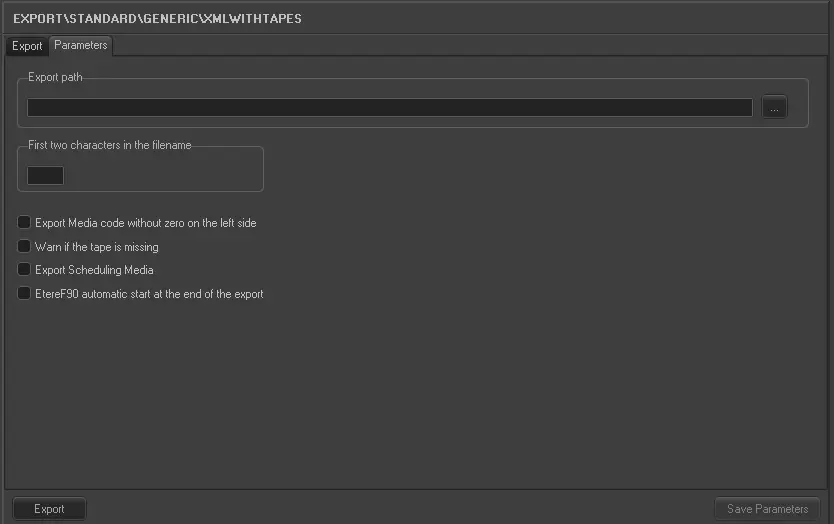Toggle EtereF90 automatic start checkbox
Screen dimensions: 834x524
click(x=25, y=294)
